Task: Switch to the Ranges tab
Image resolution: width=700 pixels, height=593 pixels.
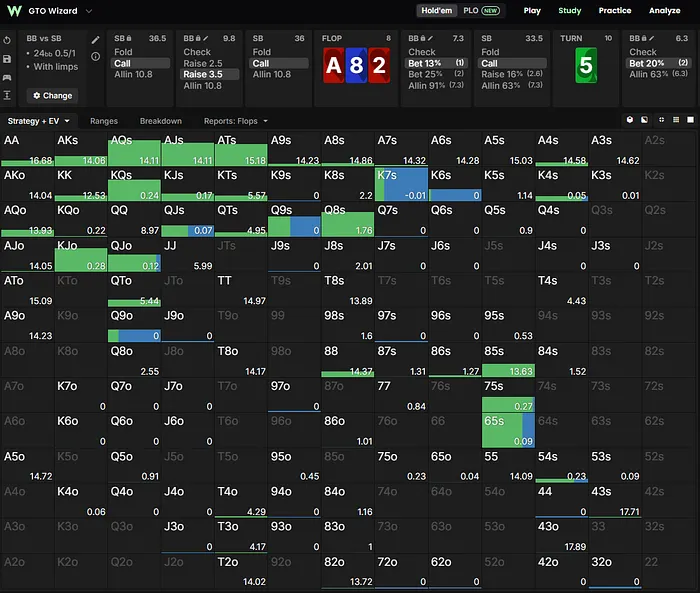Action: (x=104, y=121)
